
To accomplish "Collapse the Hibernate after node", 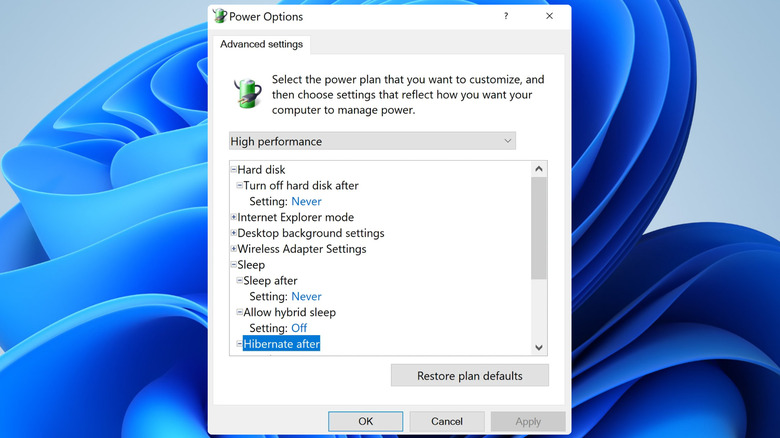I will [239, 343].
